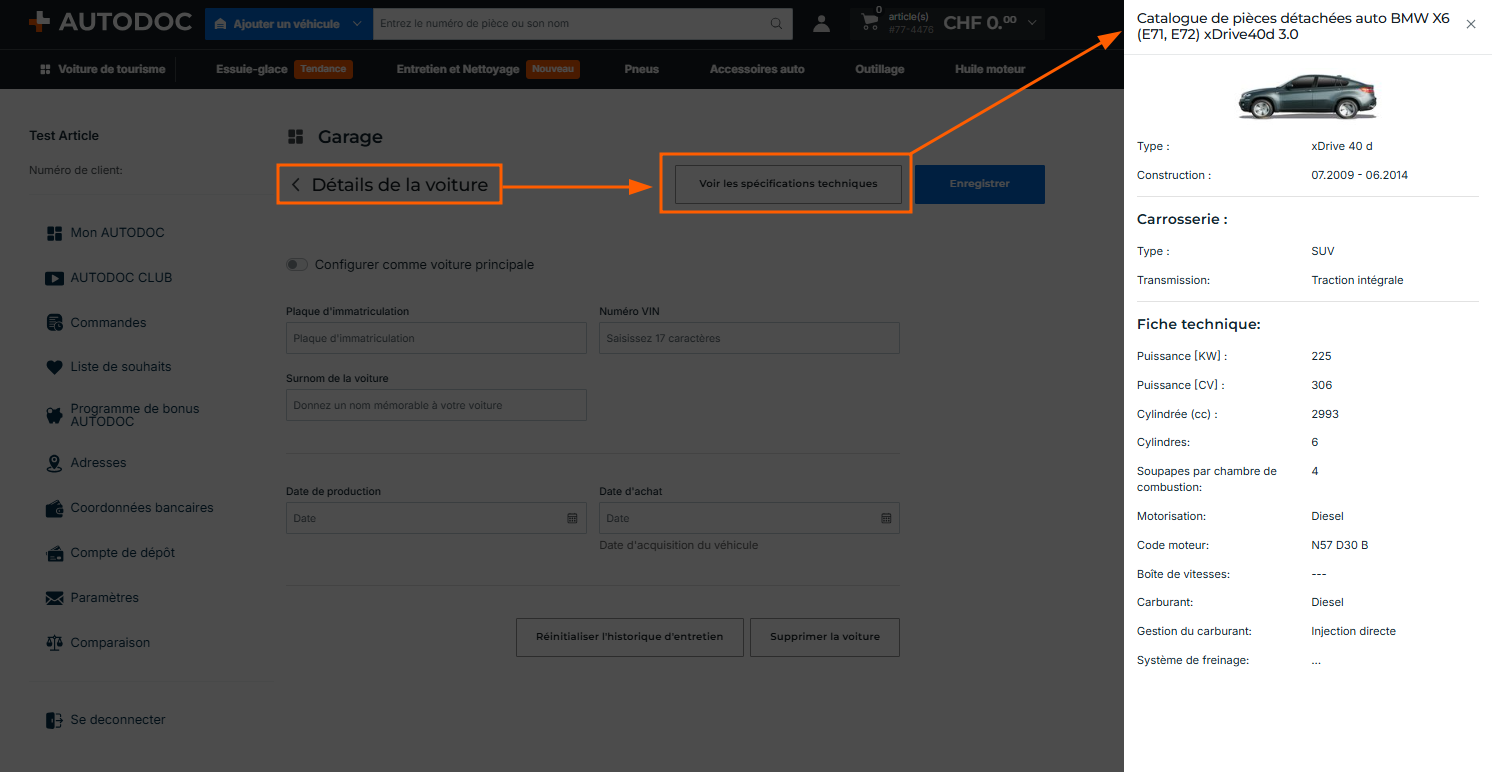The width and height of the screenshot is (1502, 772).
Task: Open the user account profile icon
Action: click(821, 24)
